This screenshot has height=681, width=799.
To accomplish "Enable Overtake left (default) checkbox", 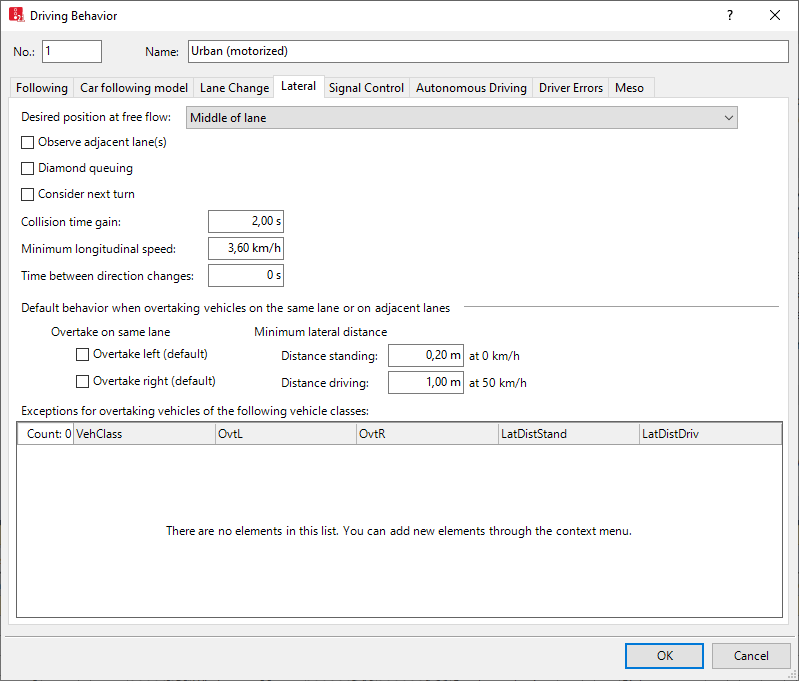I will tap(83, 354).
